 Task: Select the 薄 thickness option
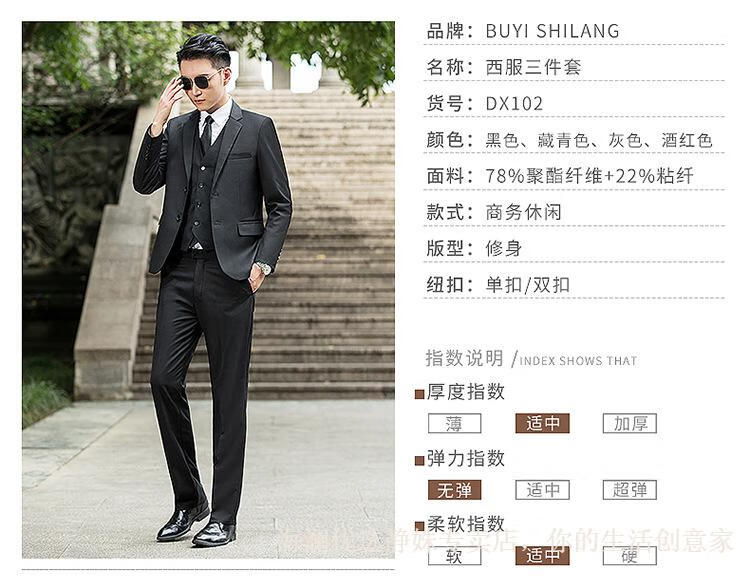pyautogui.click(x=454, y=424)
